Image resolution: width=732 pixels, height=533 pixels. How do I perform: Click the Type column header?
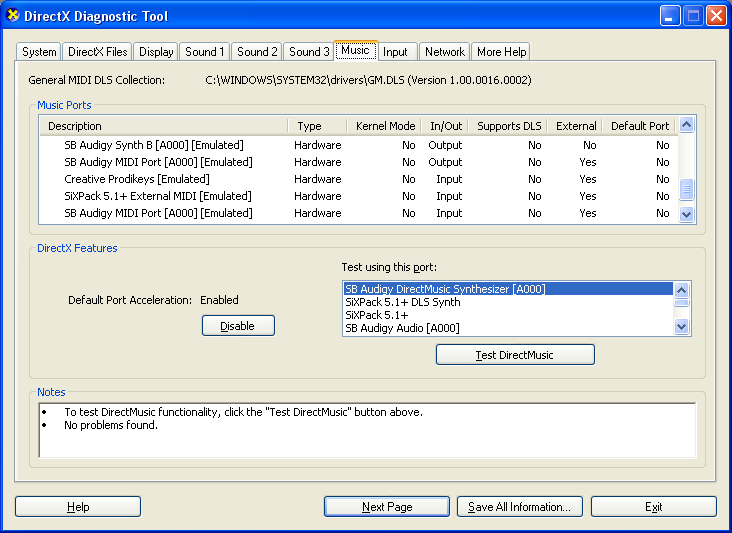[x=317, y=126]
